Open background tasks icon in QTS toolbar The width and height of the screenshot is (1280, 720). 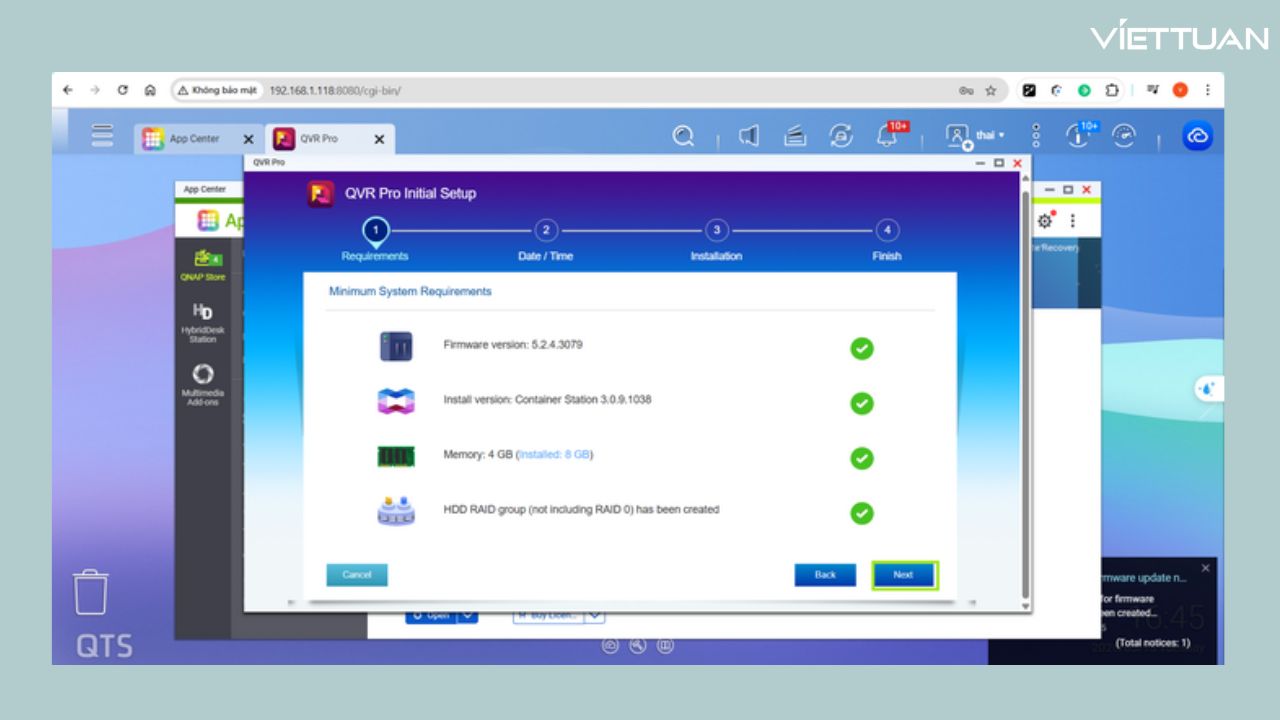[x=795, y=136]
